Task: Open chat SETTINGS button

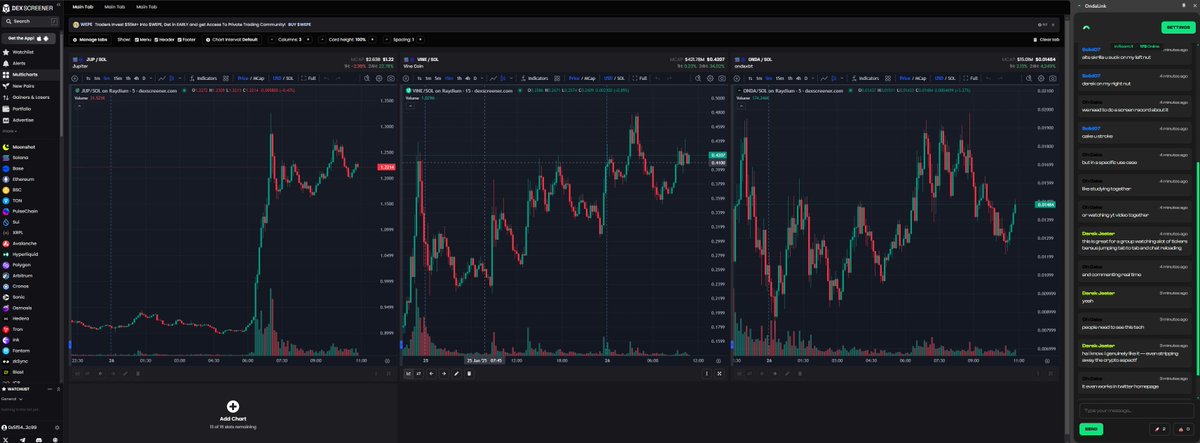Action: coord(1176,27)
